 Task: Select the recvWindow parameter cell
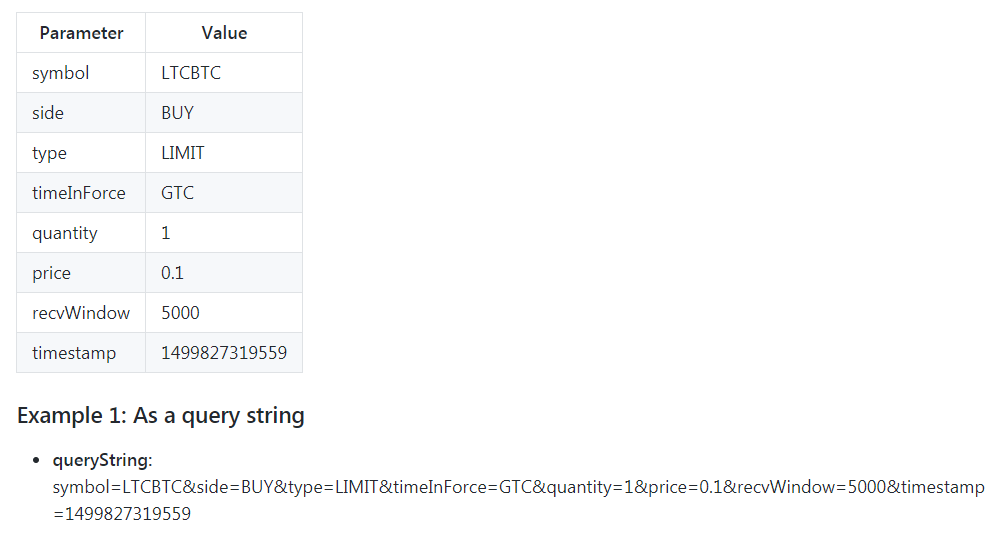(81, 313)
